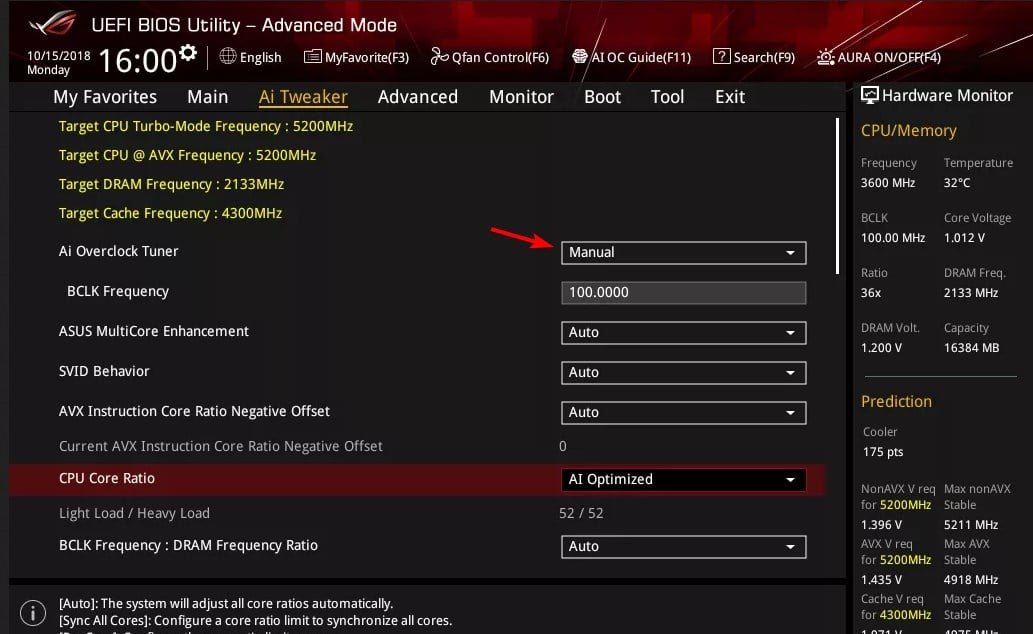Click Target DRAM Frequency : 2133MHz text
The height and width of the screenshot is (634, 1033).
click(171, 184)
